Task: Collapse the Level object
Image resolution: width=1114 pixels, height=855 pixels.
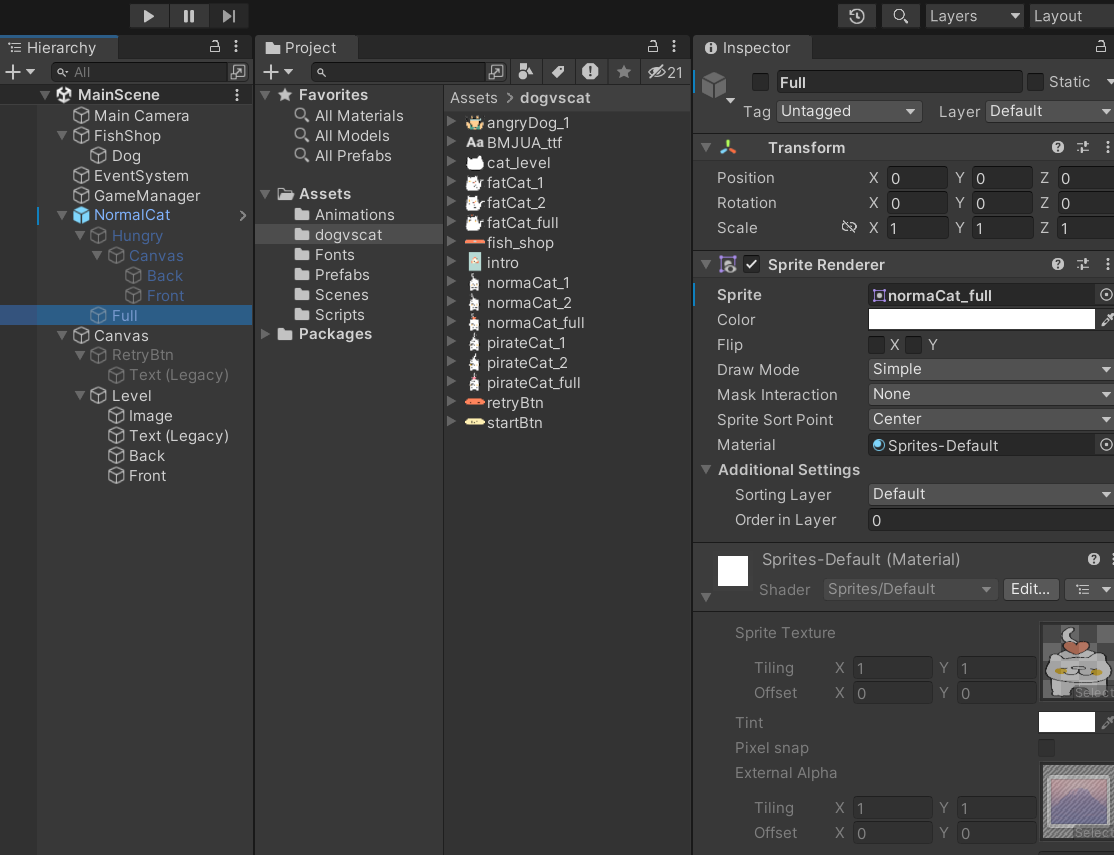Action: point(80,396)
